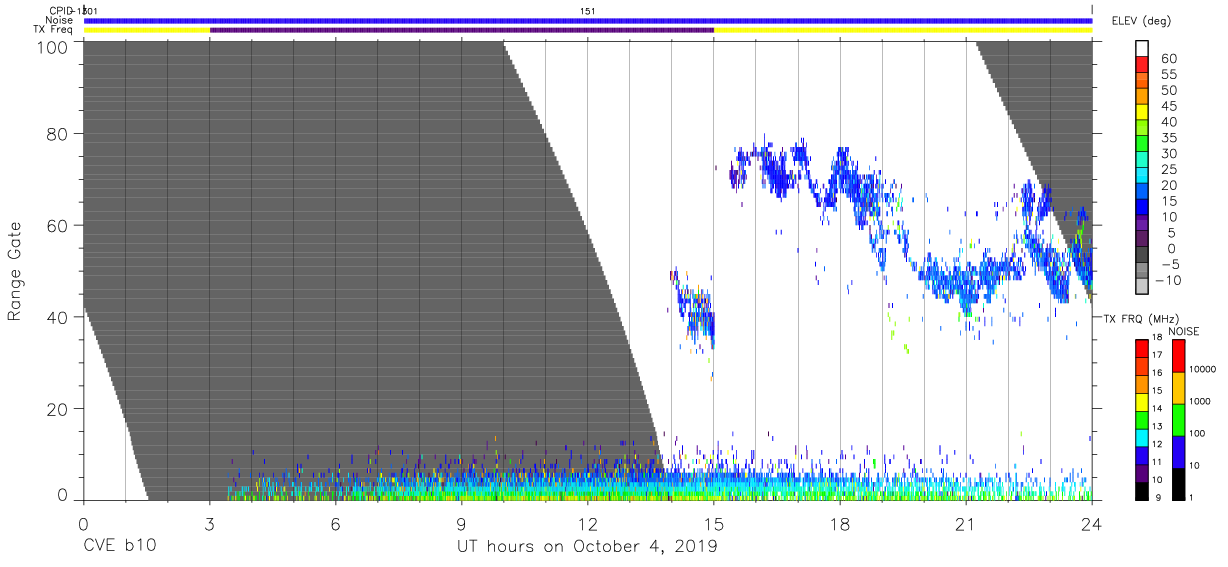Click the blue Noise bar at top

pos(588,20)
